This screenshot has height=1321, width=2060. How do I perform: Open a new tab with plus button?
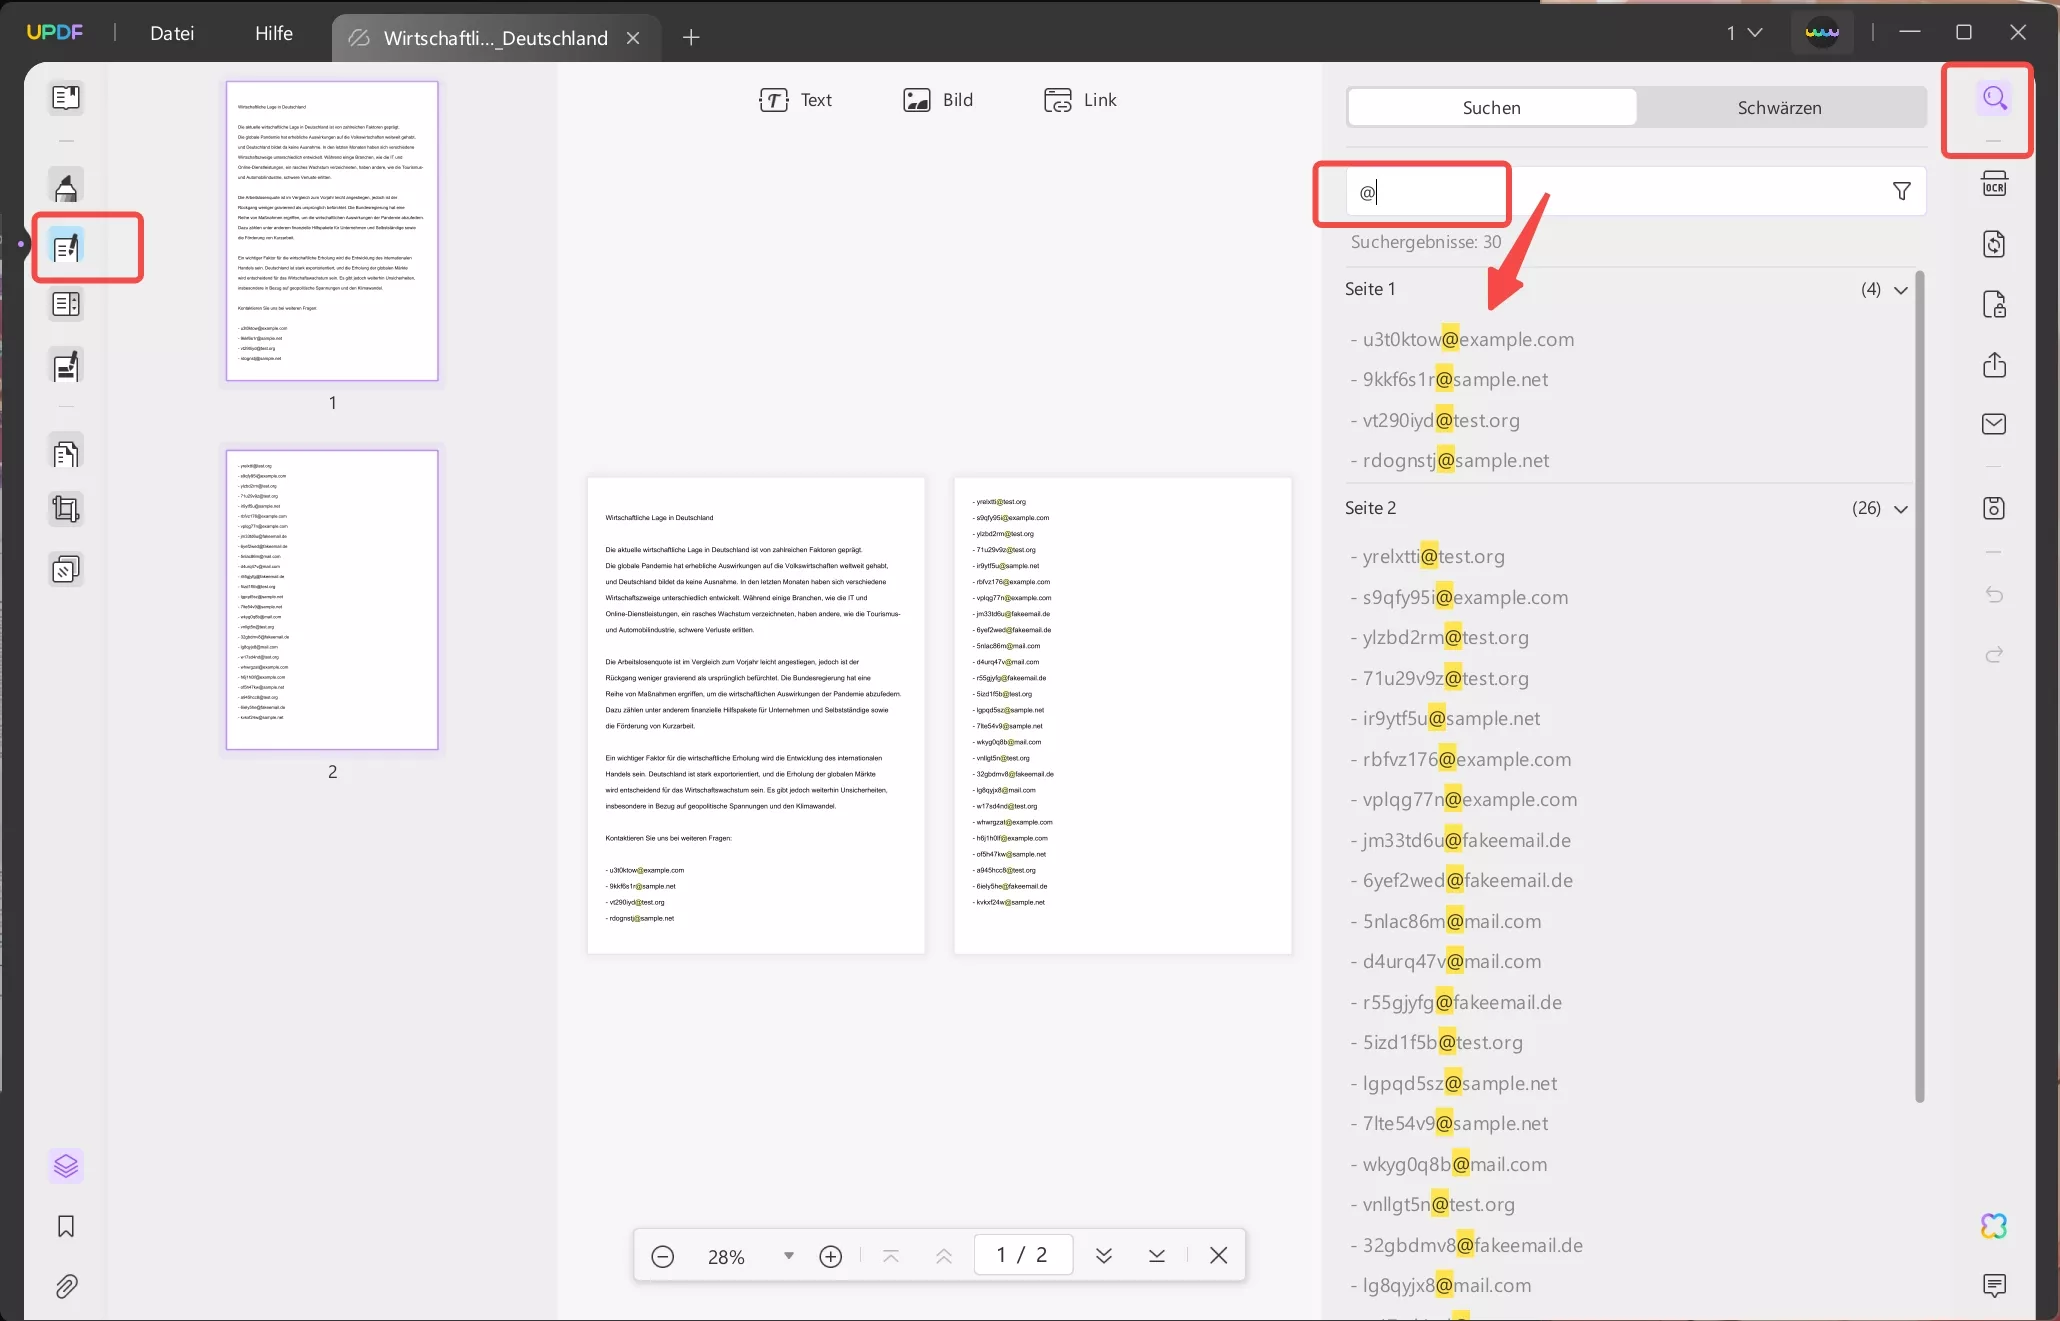pyautogui.click(x=691, y=38)
